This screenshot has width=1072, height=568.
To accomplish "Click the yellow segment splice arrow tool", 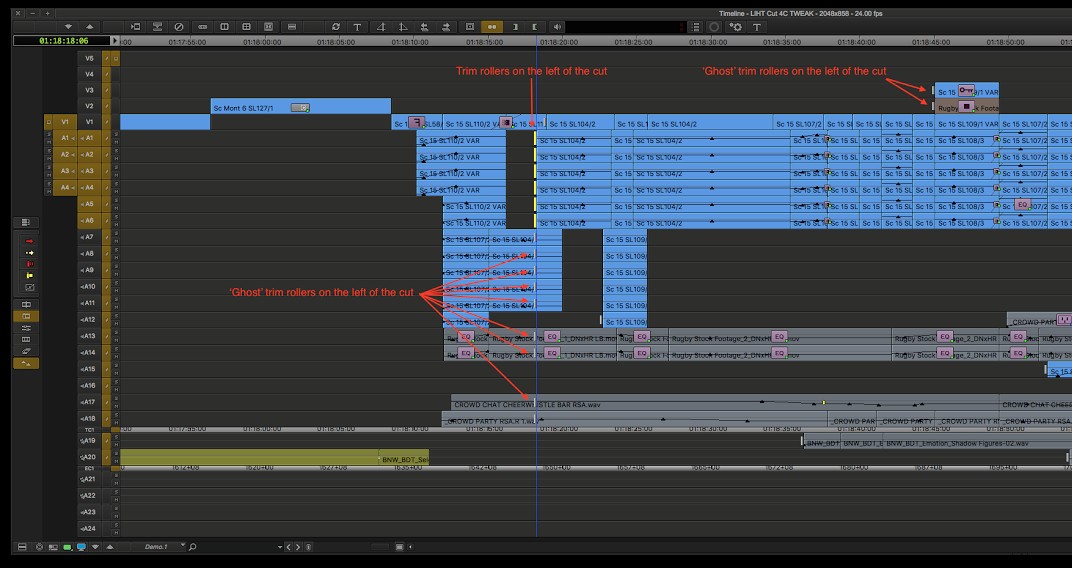I will tap(29, 253).
